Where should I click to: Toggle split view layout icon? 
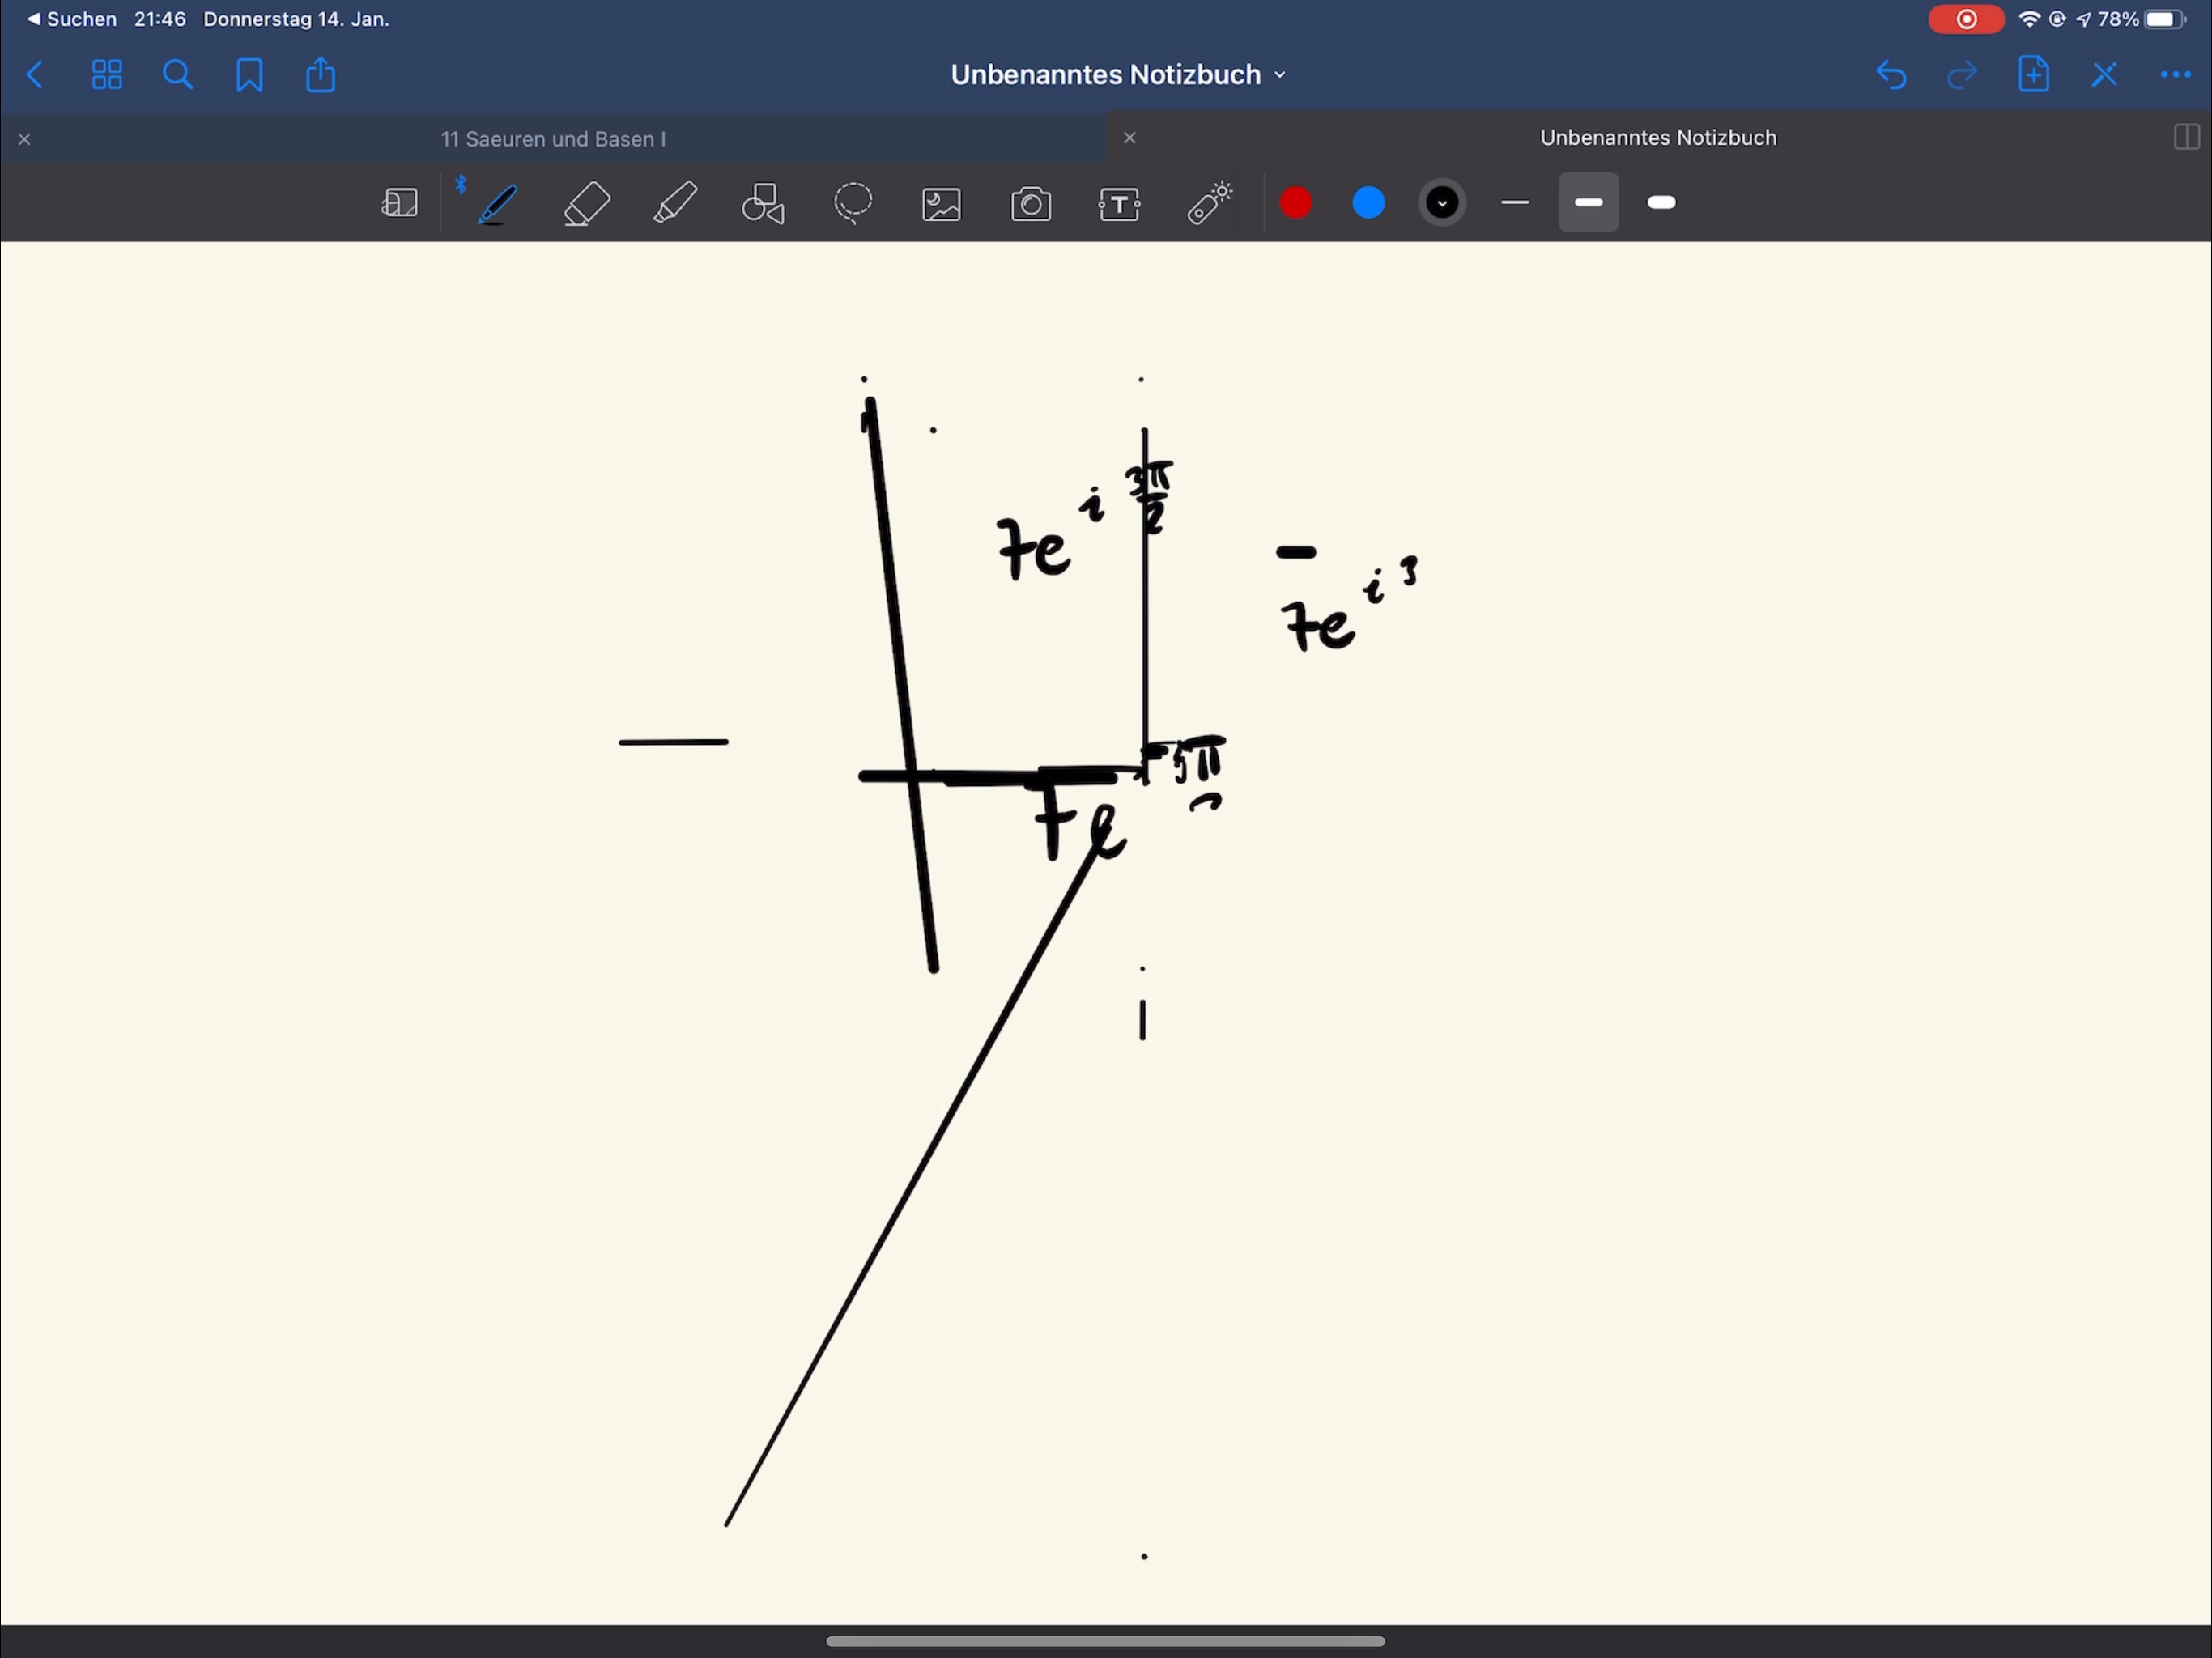point(2186,138)
